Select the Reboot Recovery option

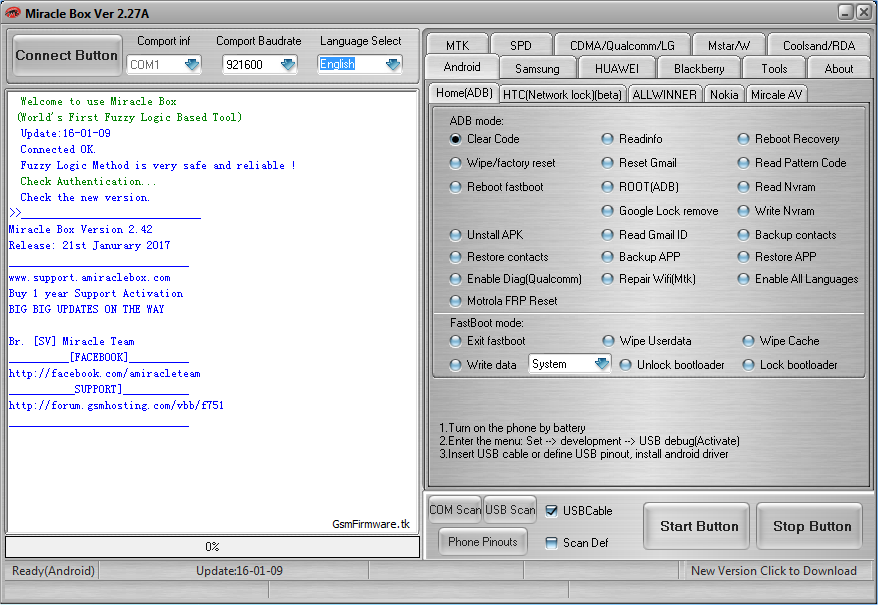(x=743, y=139)
